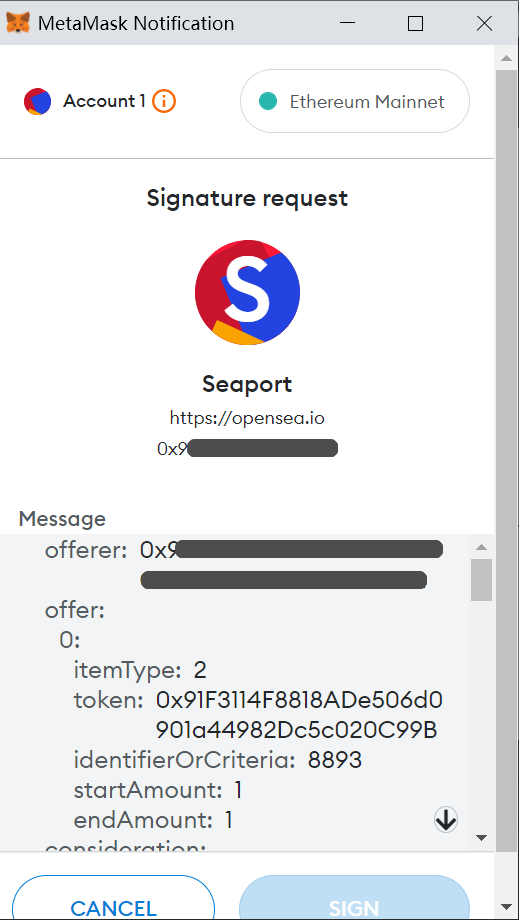Click the window scroll-down arrow at bottom right
Viewport: 519px width, 920px height.
[x=506, y=906]
